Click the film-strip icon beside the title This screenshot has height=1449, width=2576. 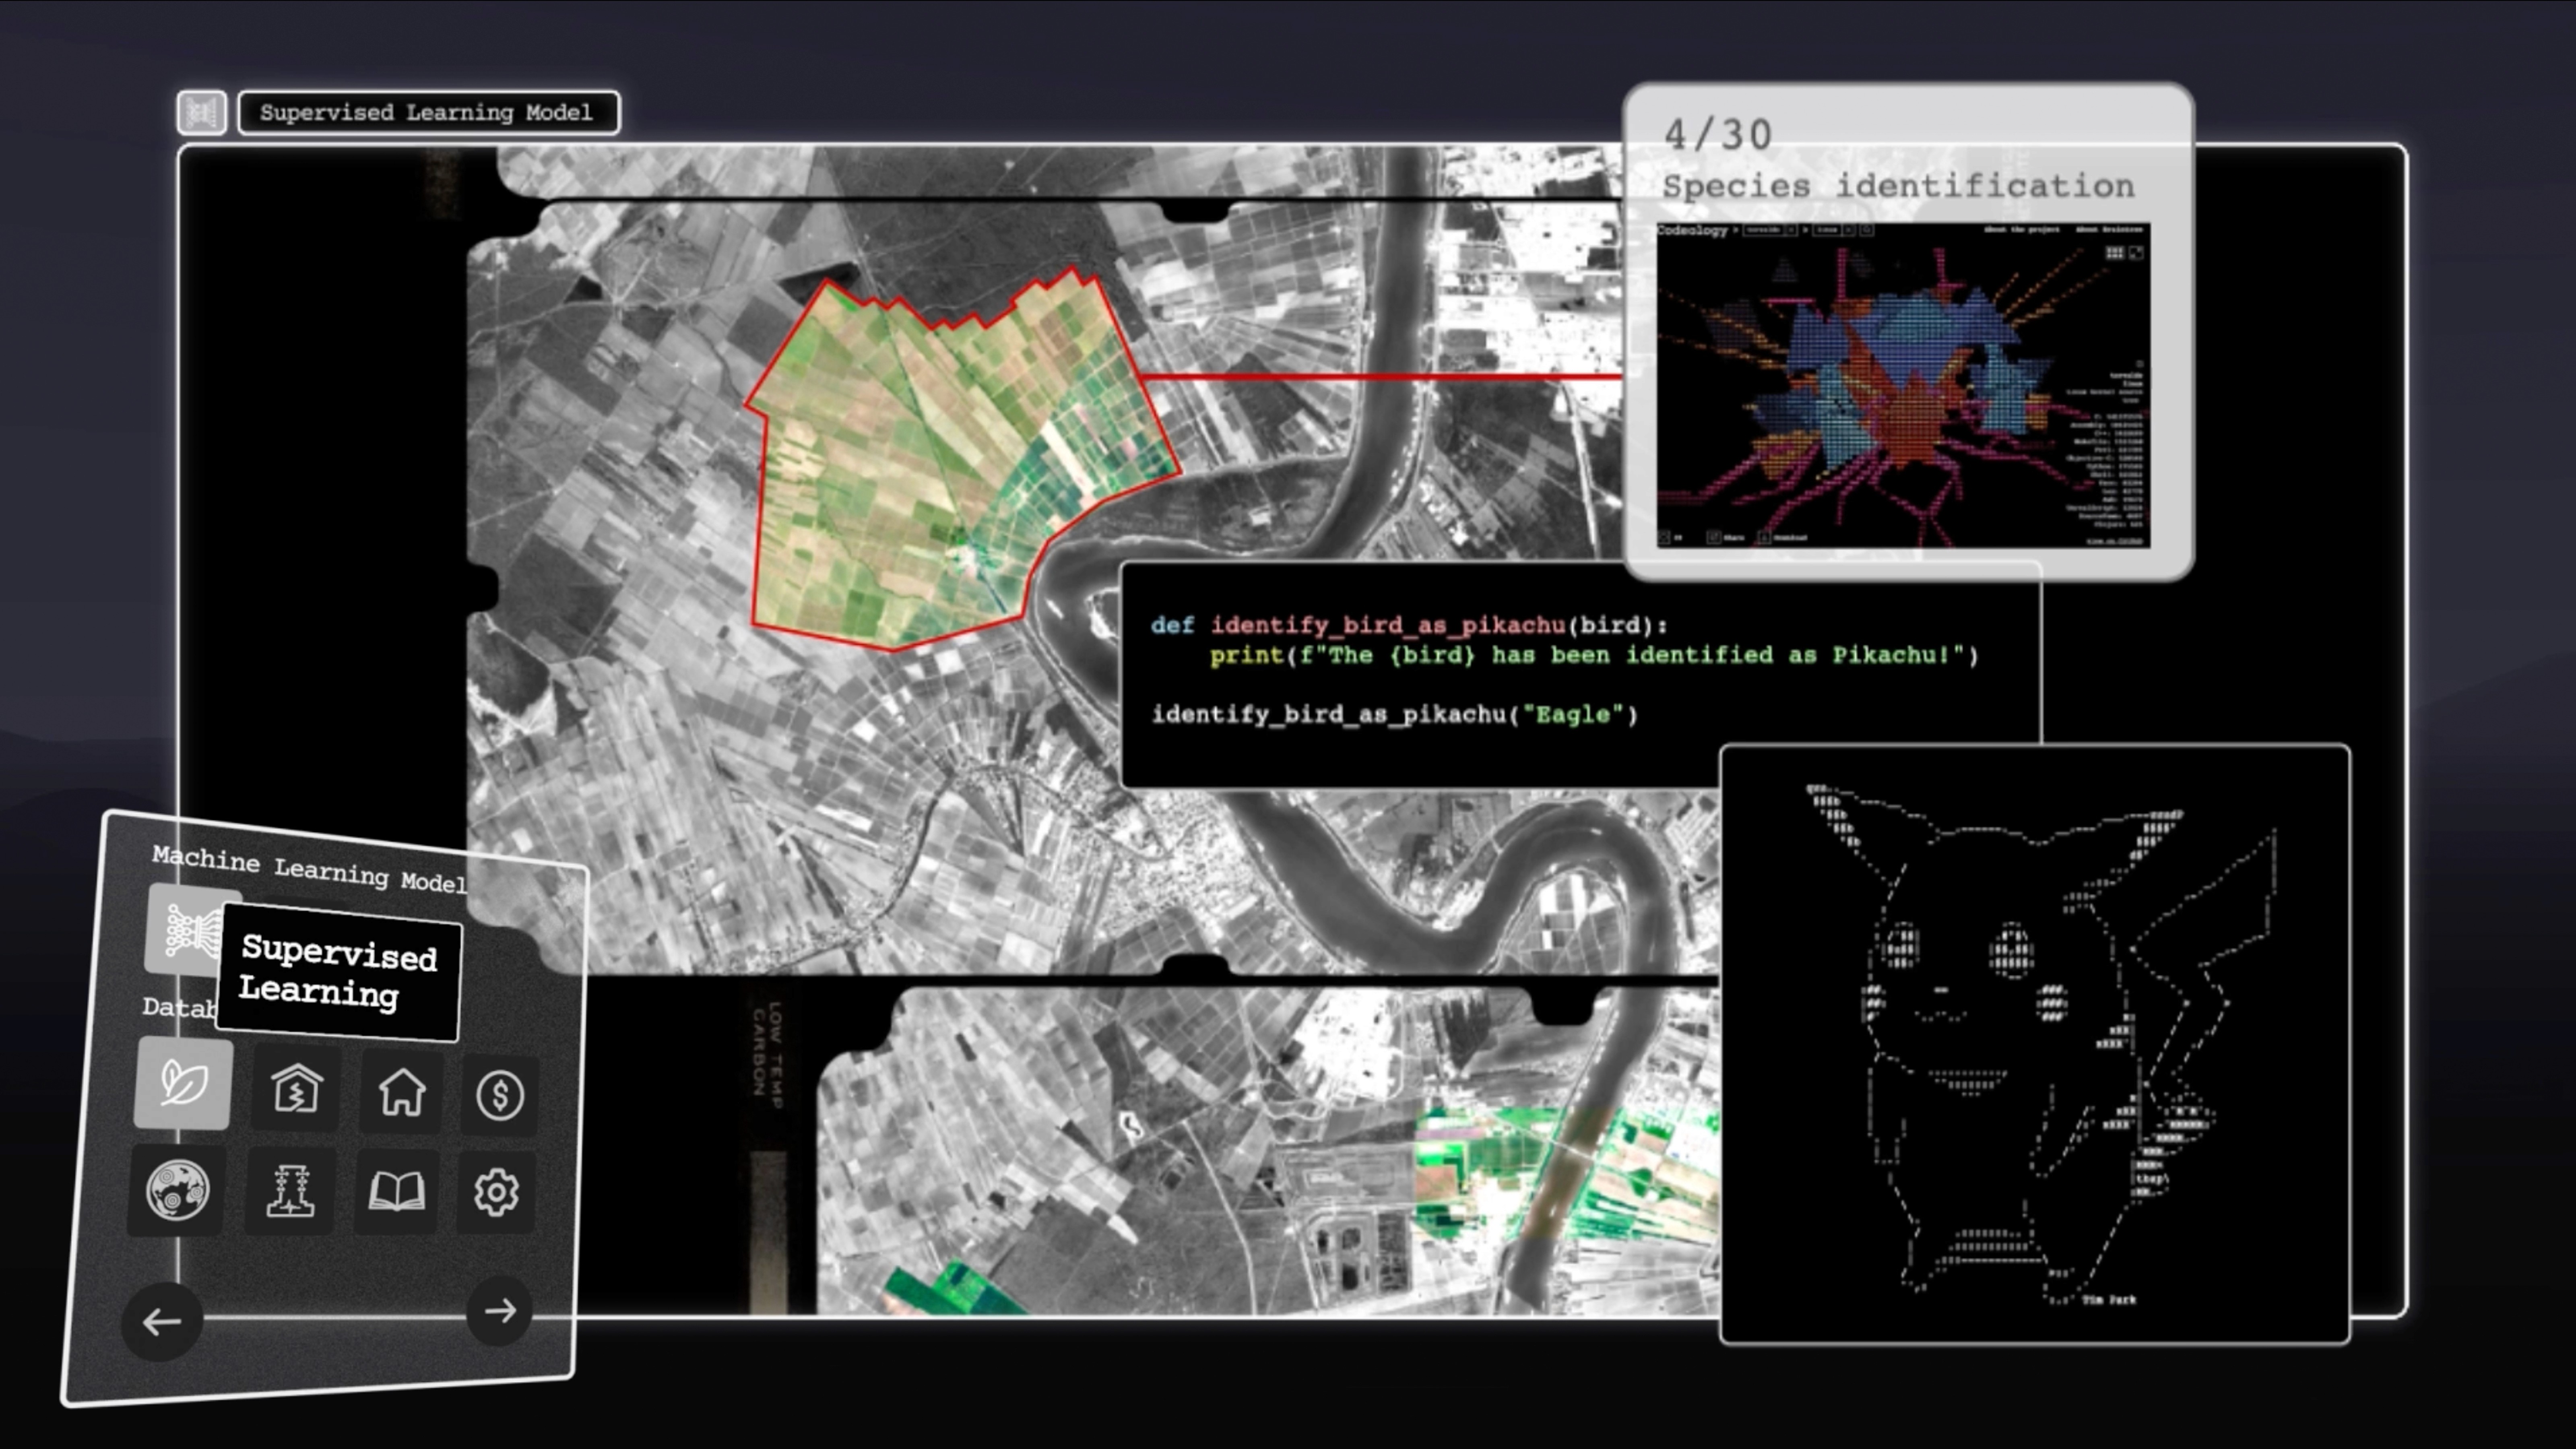[x=202, y=112]
